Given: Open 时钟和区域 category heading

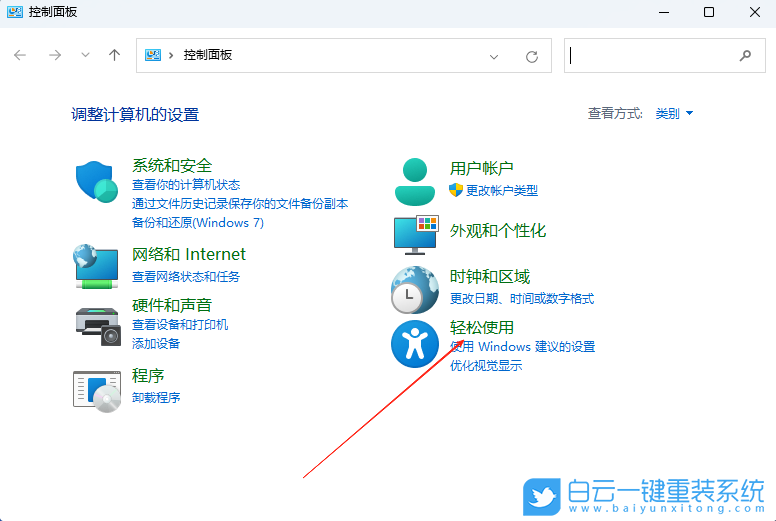Looking at the screenshot, I should (490, 277).
